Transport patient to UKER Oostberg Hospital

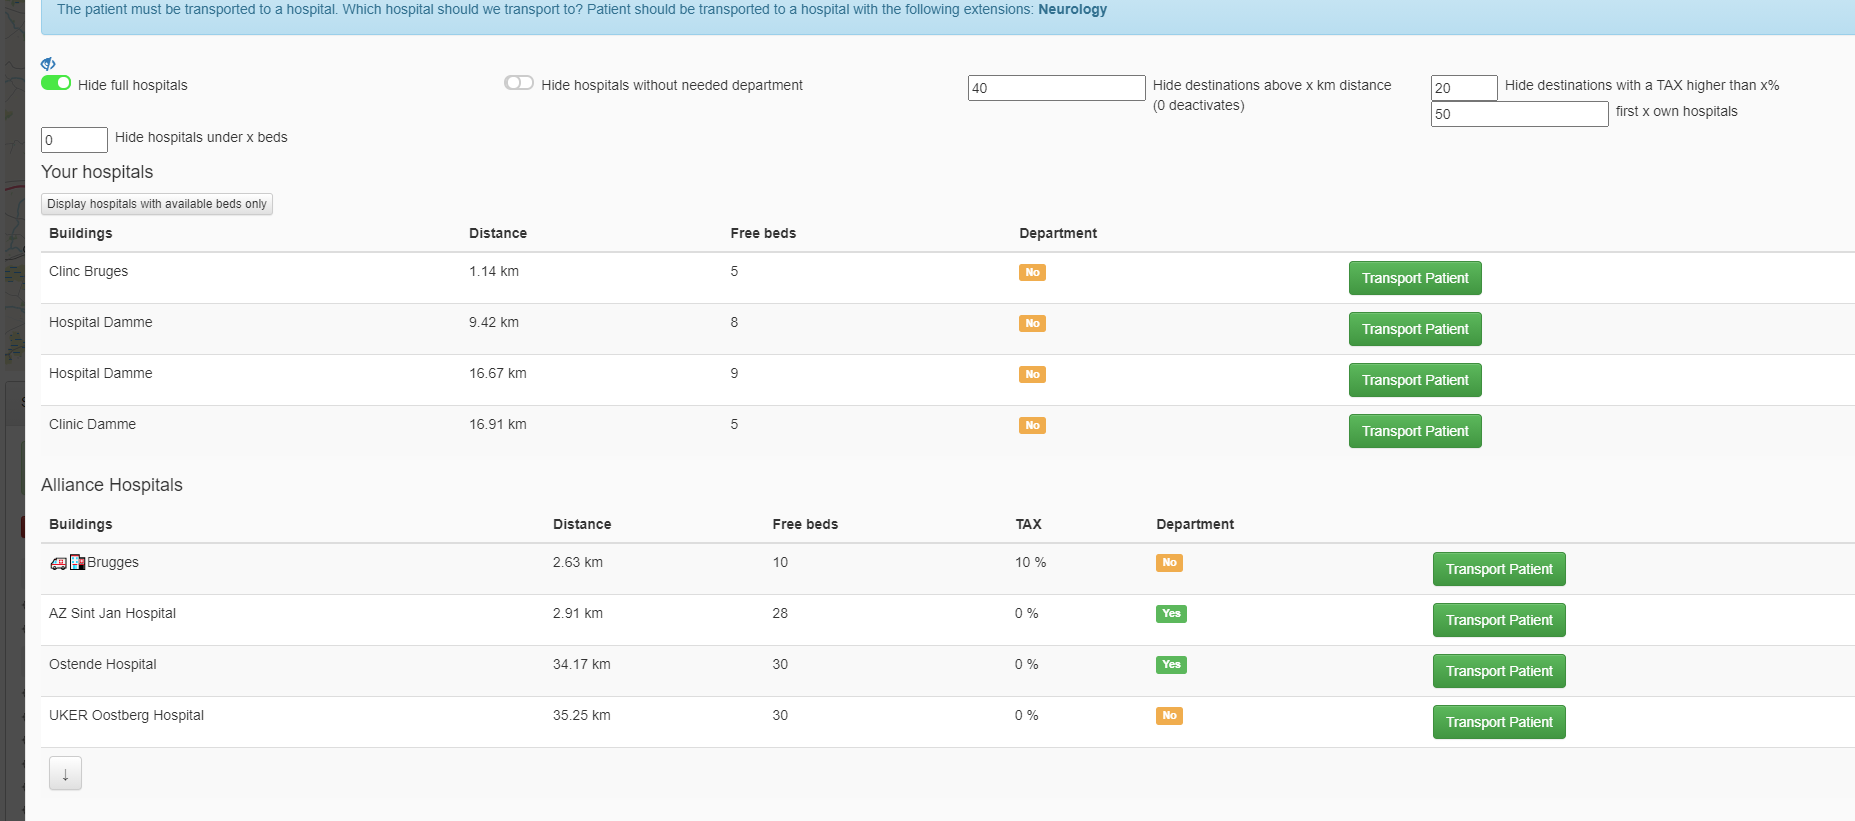click(x=1499, y=722)
